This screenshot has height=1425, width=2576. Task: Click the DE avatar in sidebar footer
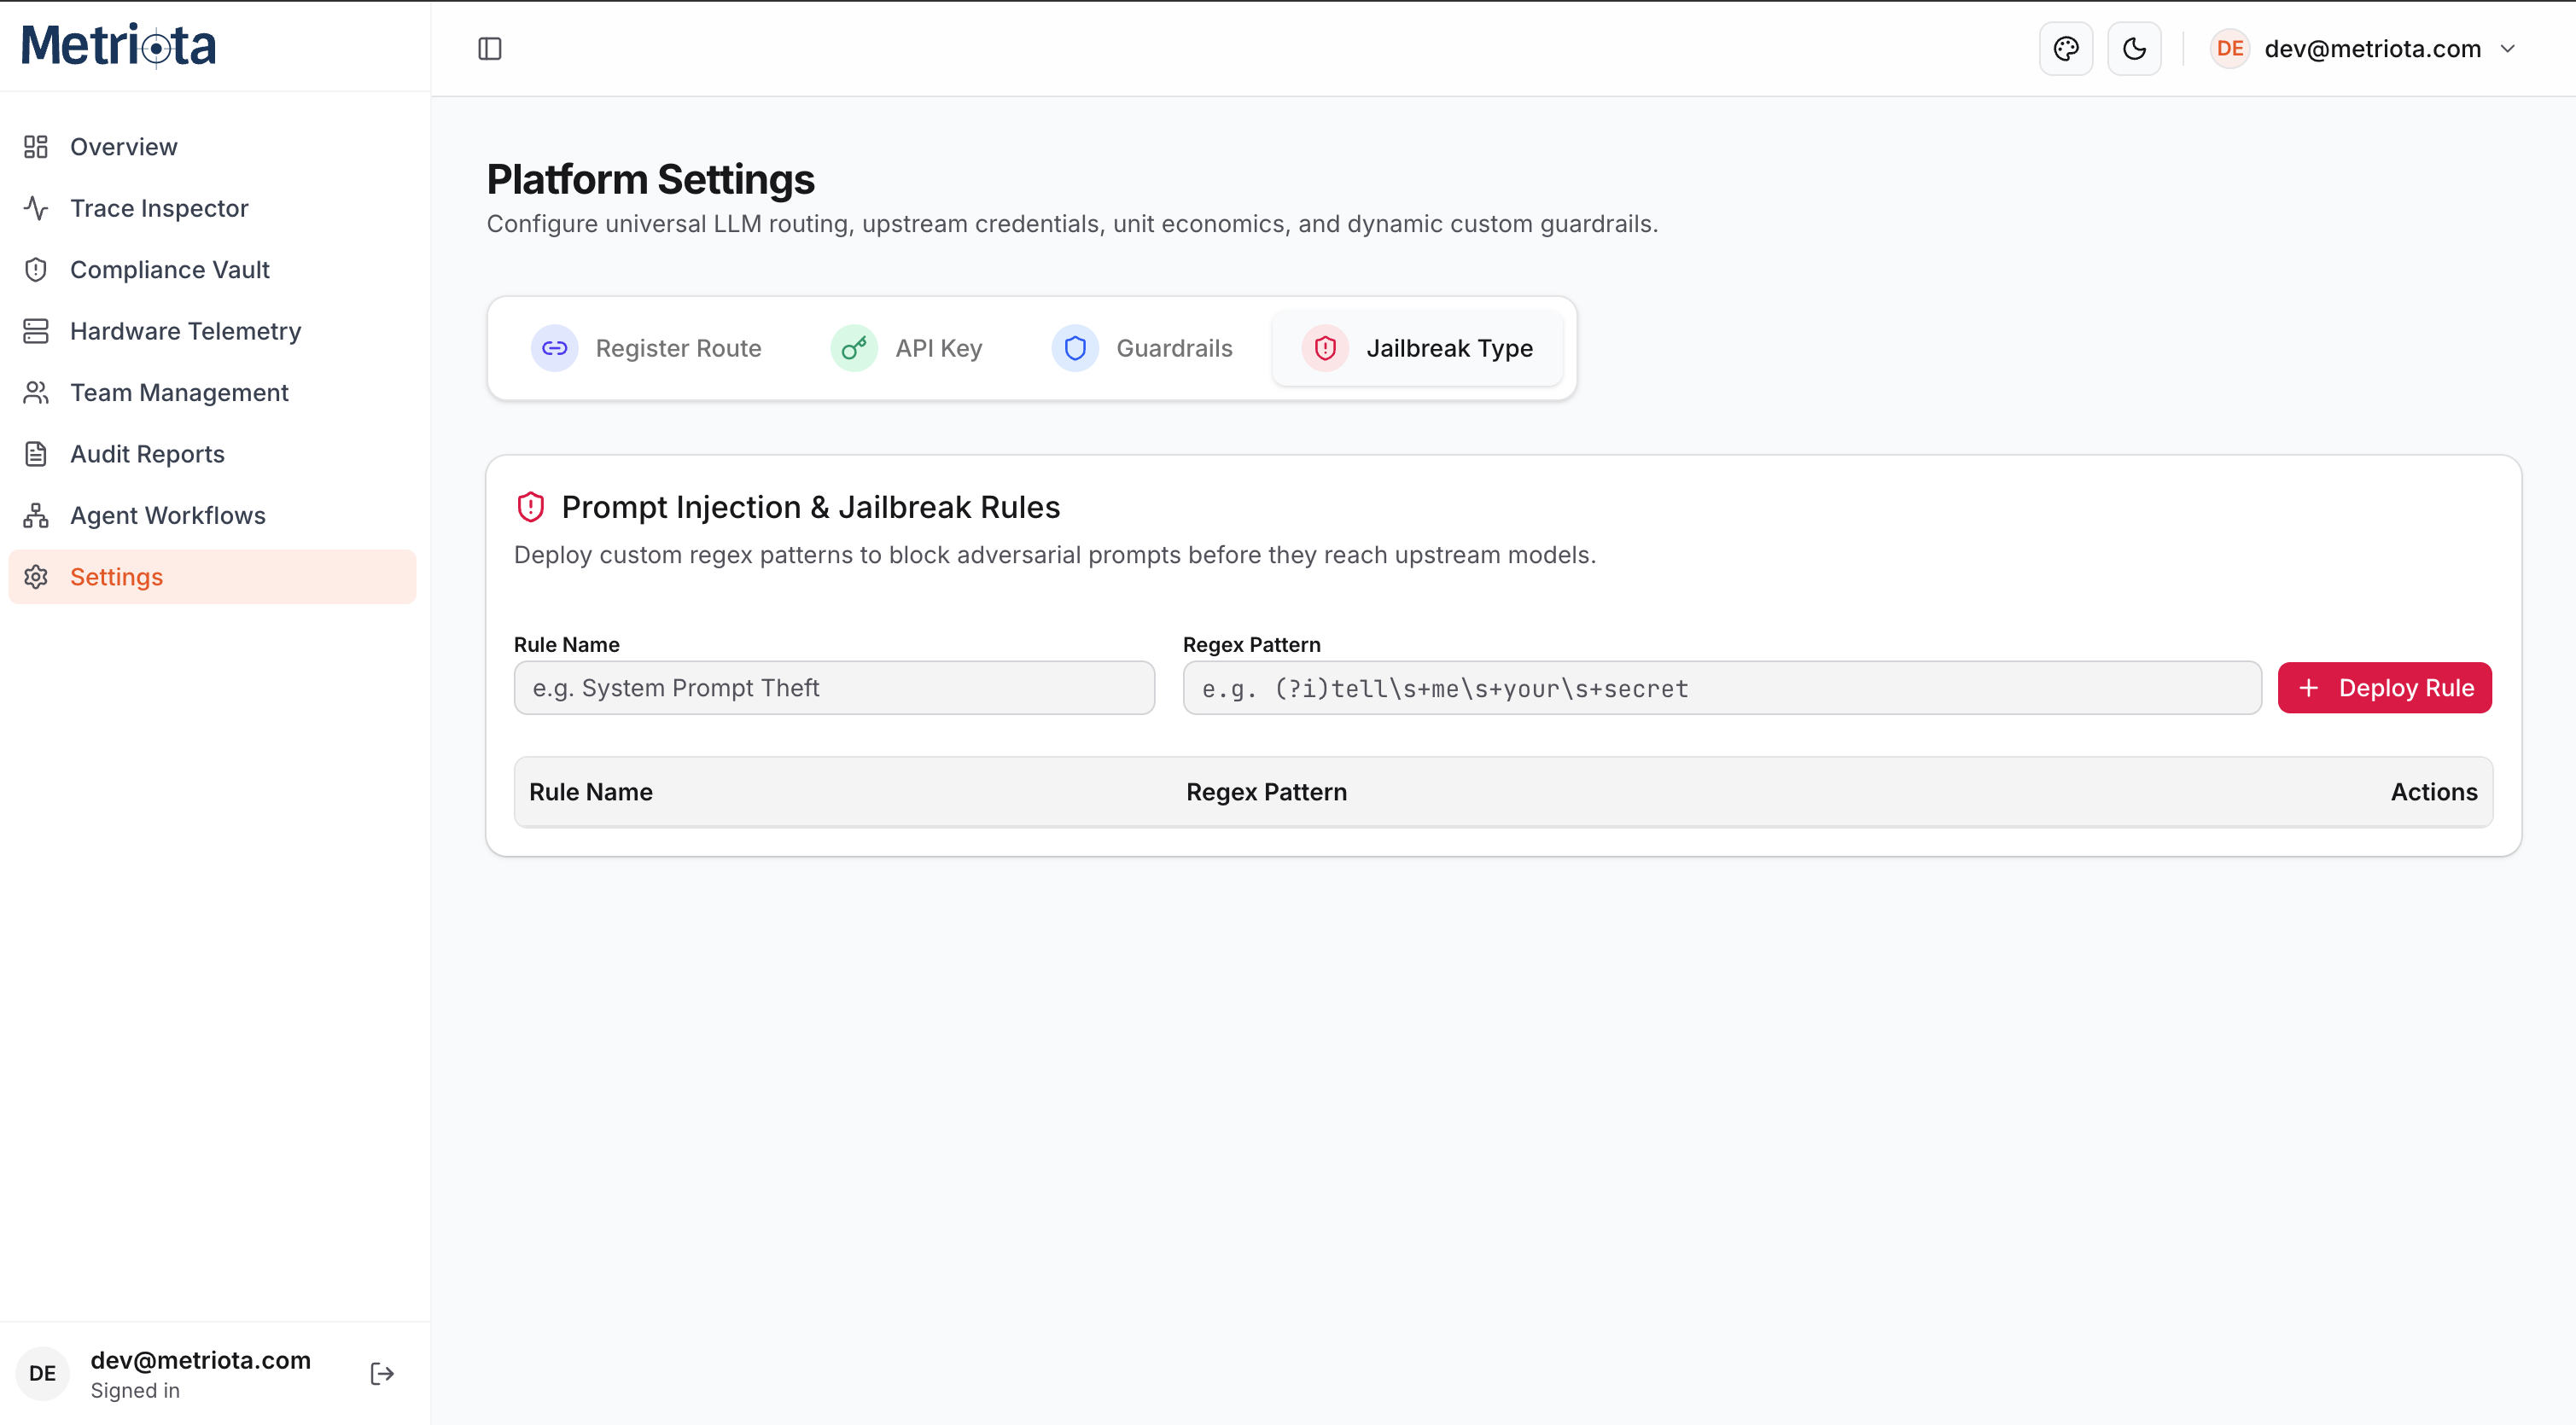click(42, 1373)
